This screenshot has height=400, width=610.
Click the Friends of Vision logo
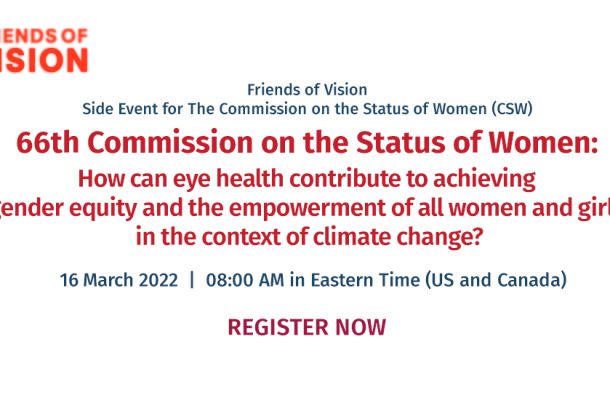pyautogui.click(x=44, y=50)
